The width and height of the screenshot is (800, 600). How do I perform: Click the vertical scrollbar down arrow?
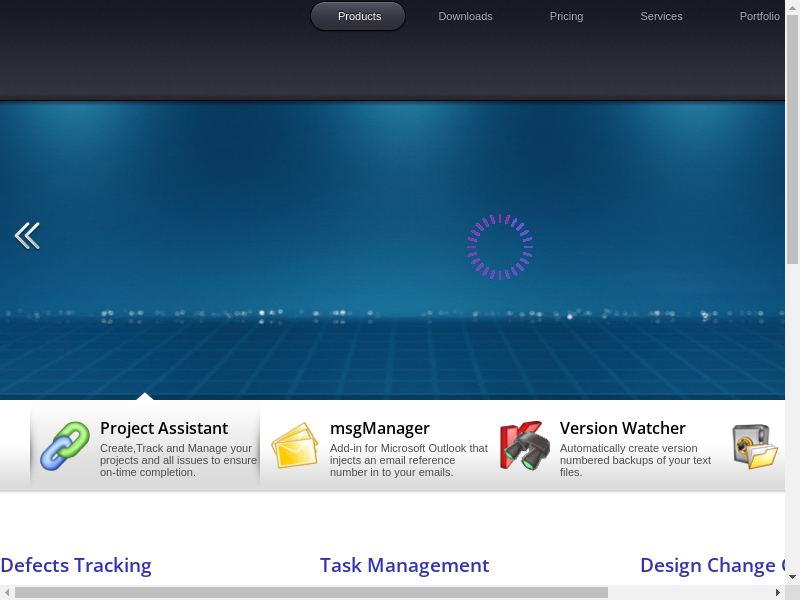coord(792,577)
